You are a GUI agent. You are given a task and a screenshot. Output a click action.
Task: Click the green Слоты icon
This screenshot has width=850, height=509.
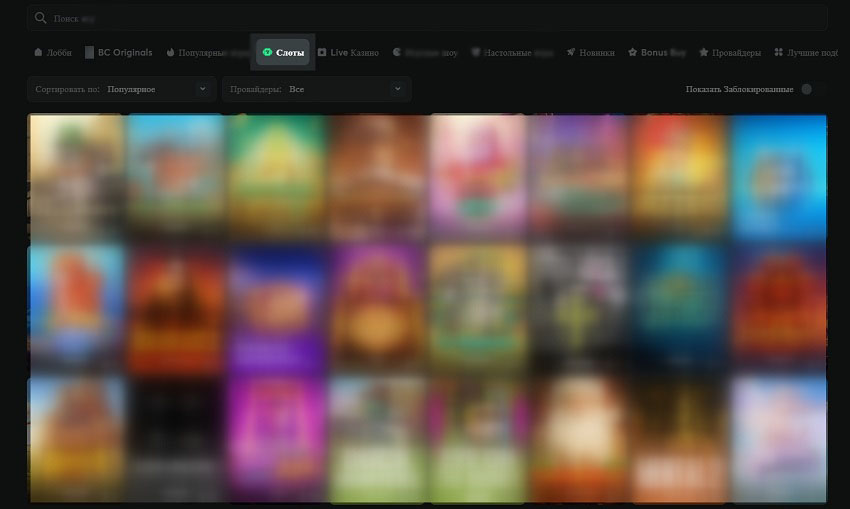tap(267, 52)
